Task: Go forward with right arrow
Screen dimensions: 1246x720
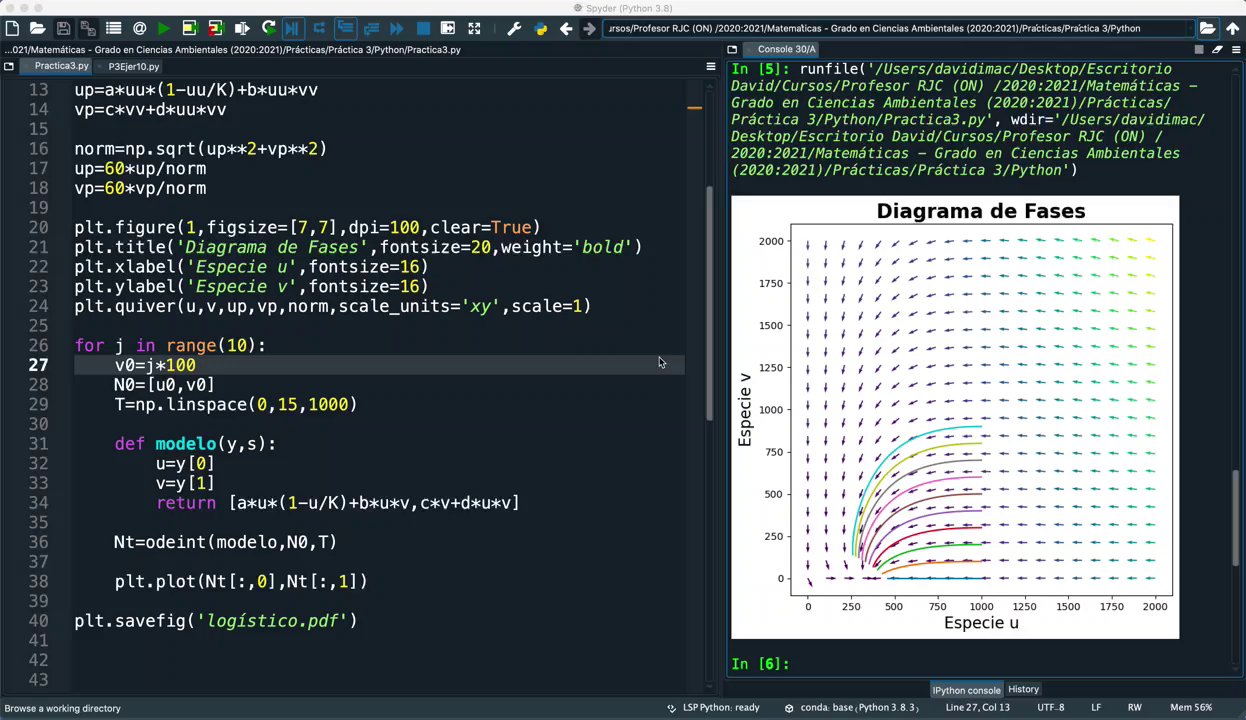Action: (x=590, y=28)
